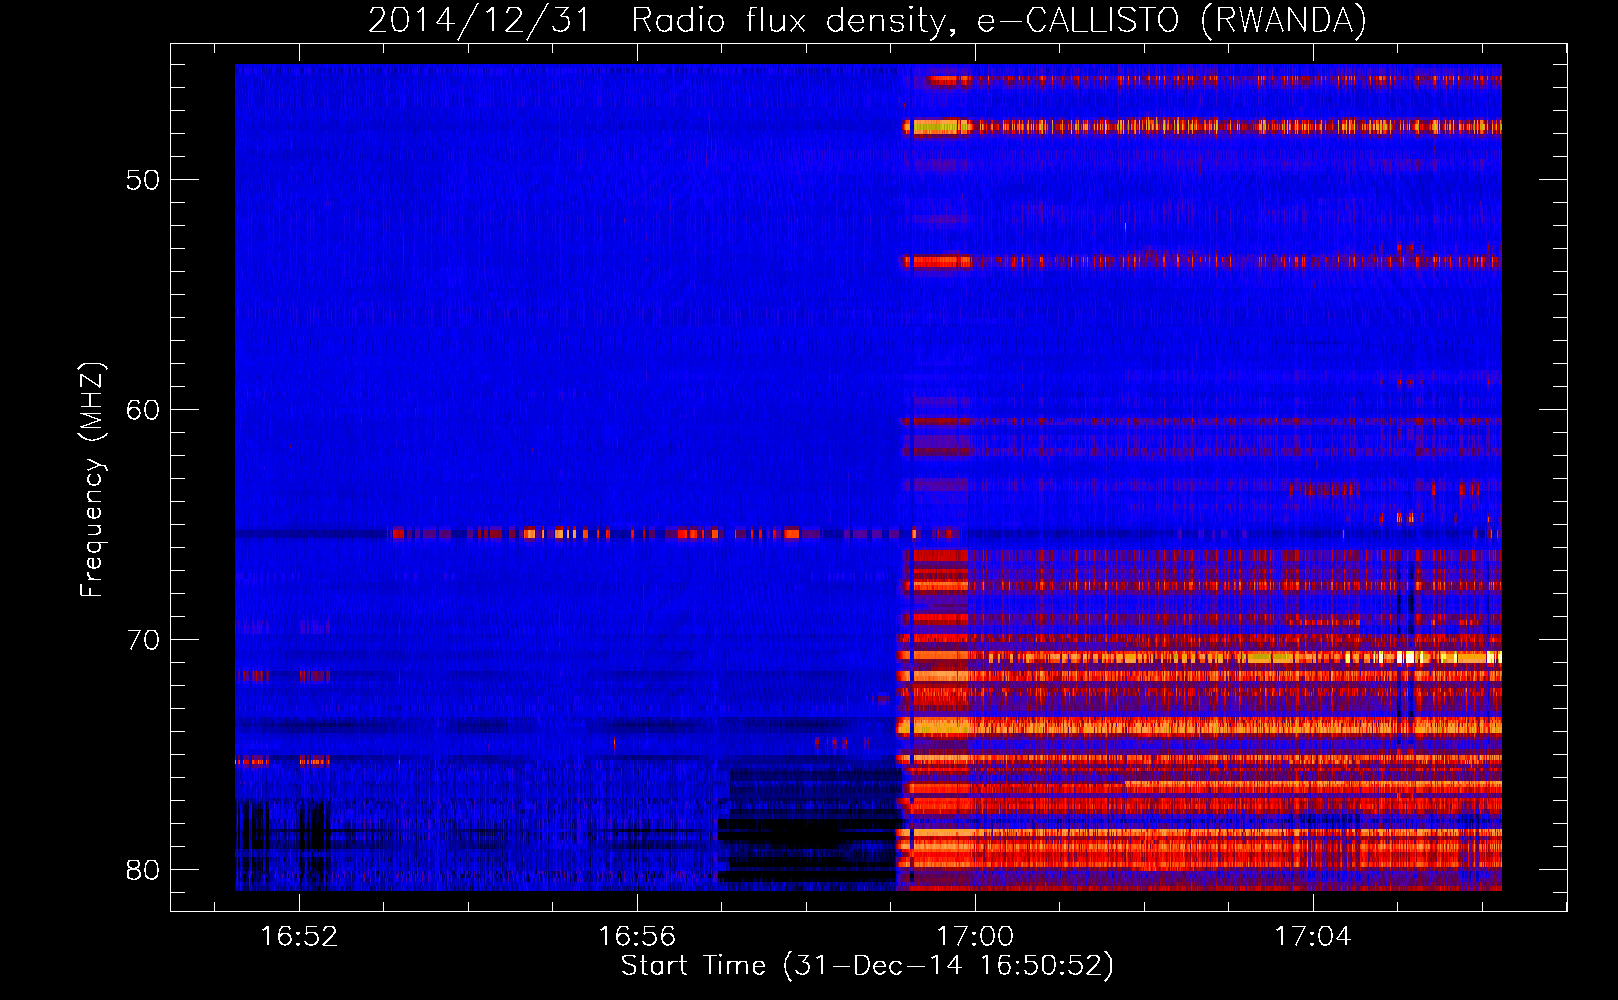Click the time tick label '16:52'
1618x1000 pixels.
coord(299,936)
